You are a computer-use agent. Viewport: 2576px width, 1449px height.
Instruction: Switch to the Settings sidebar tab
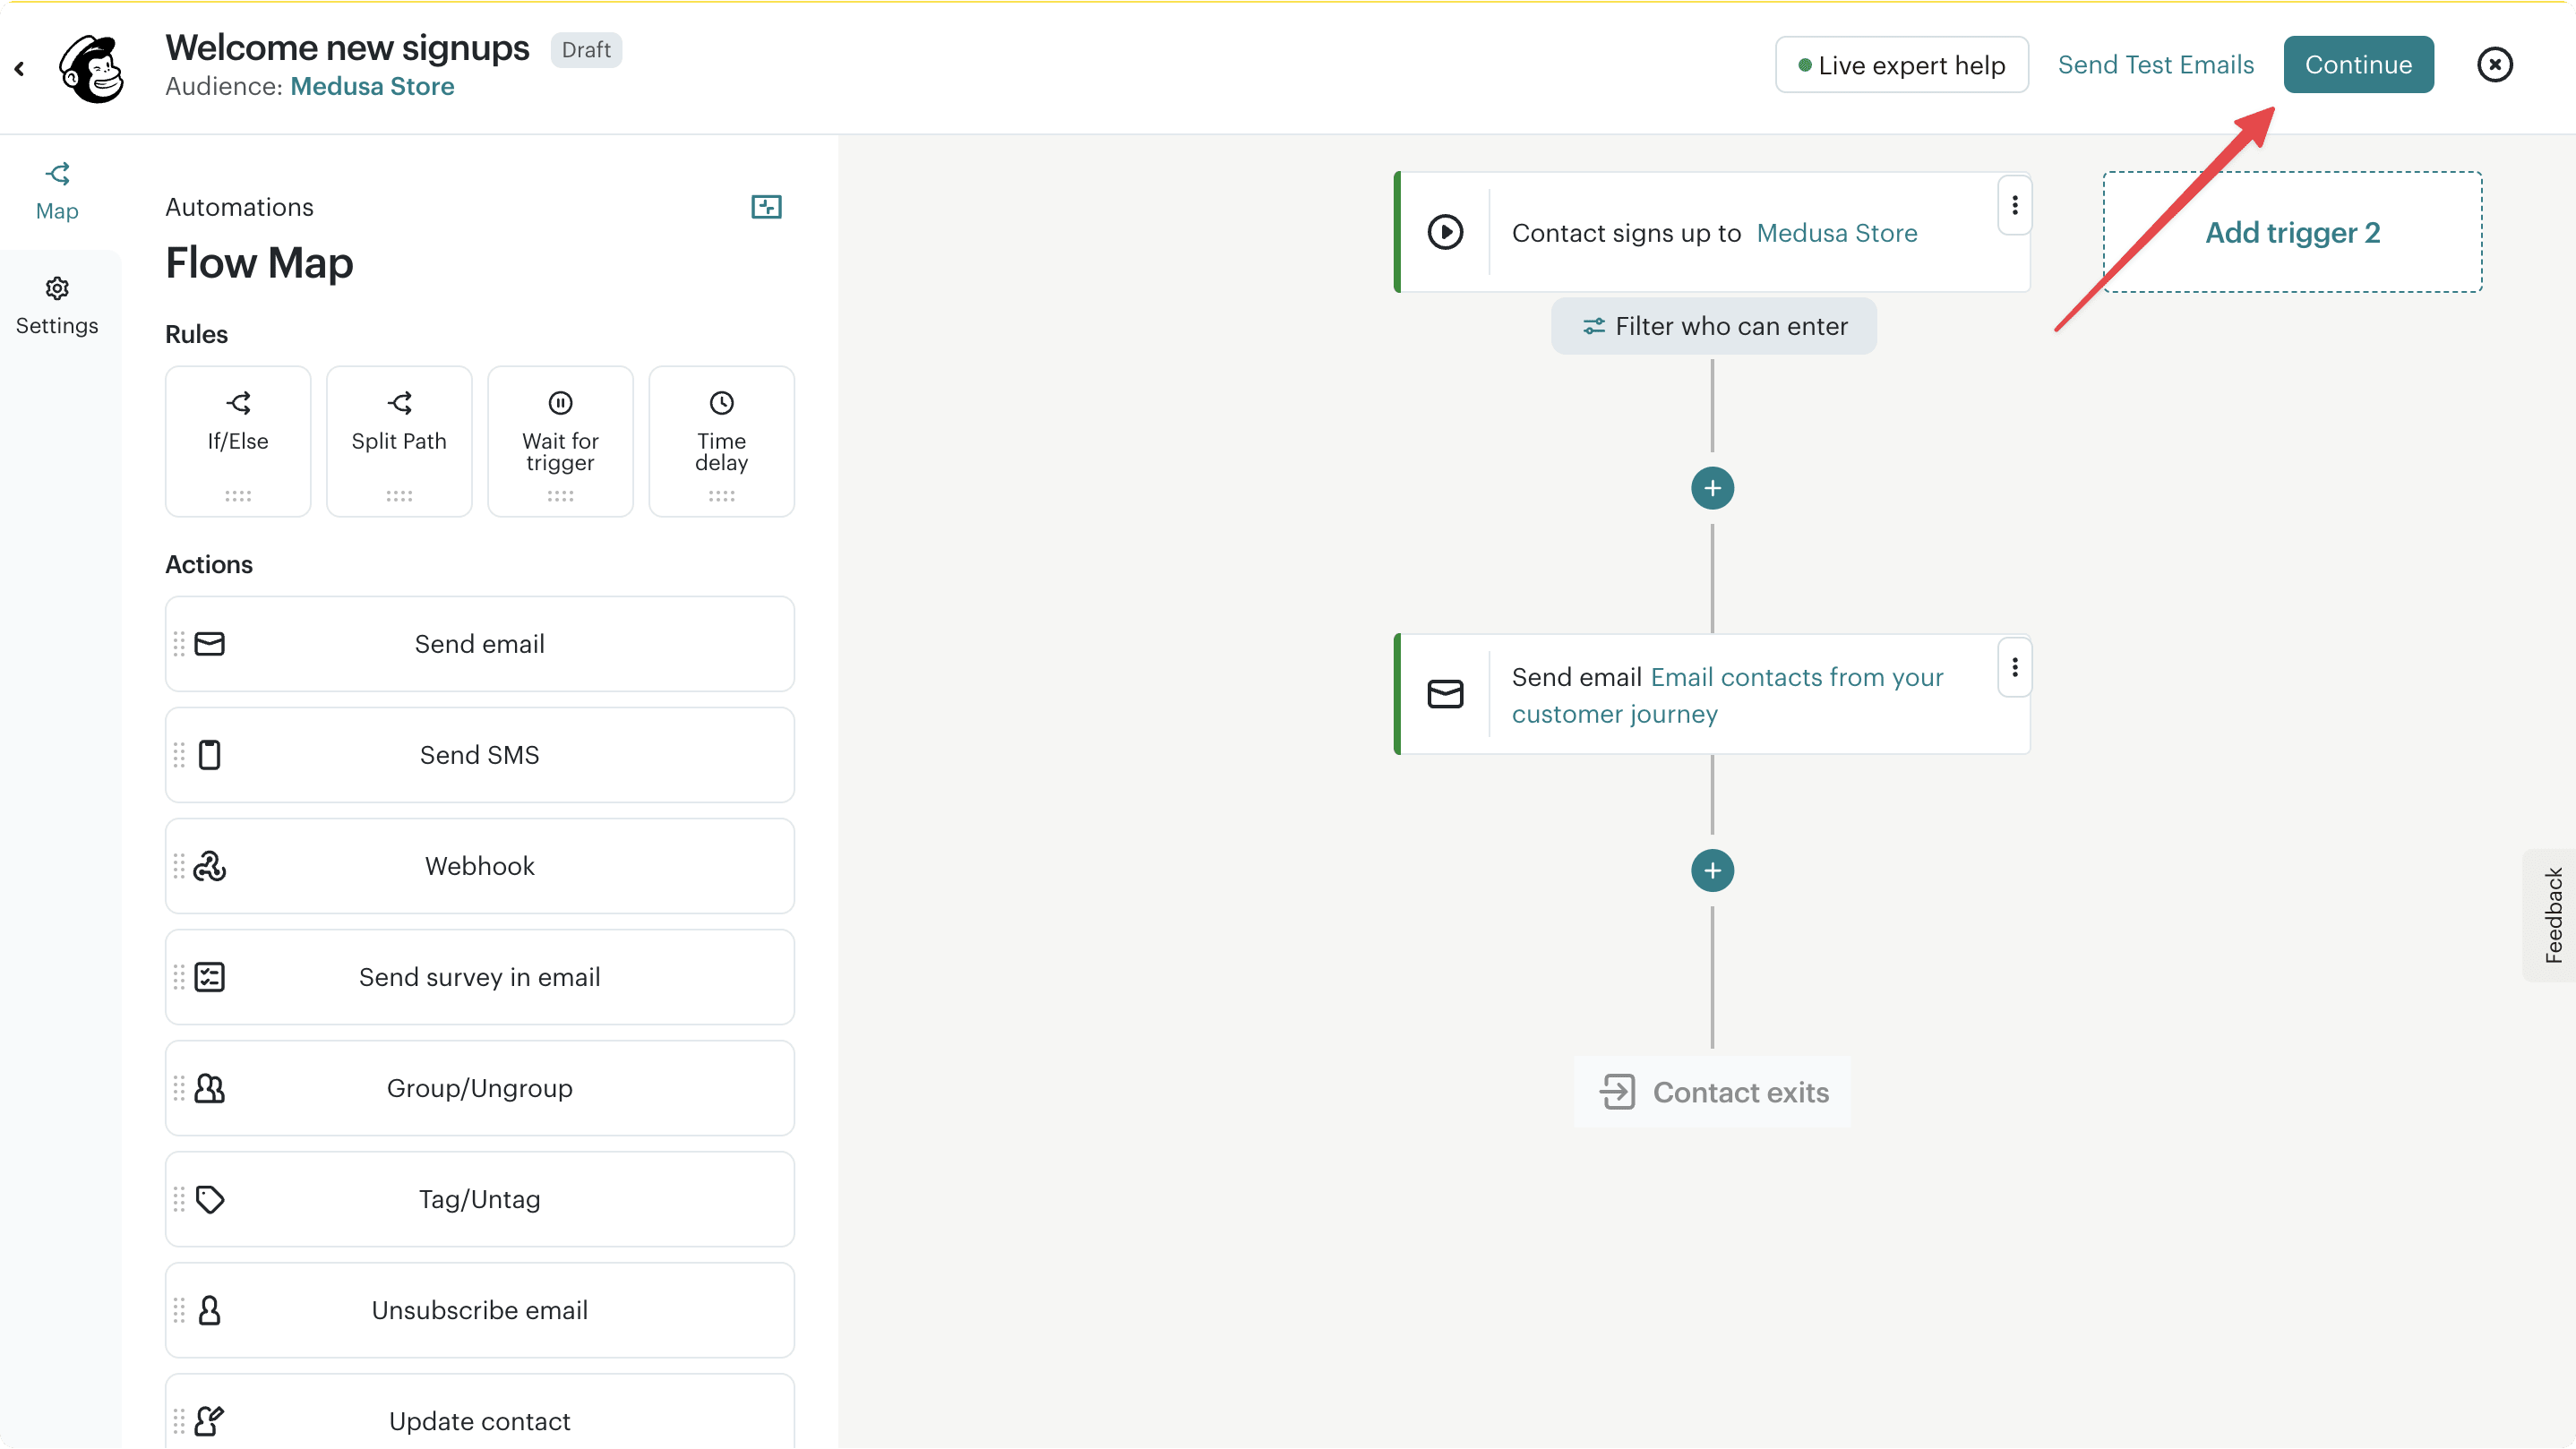57,304
